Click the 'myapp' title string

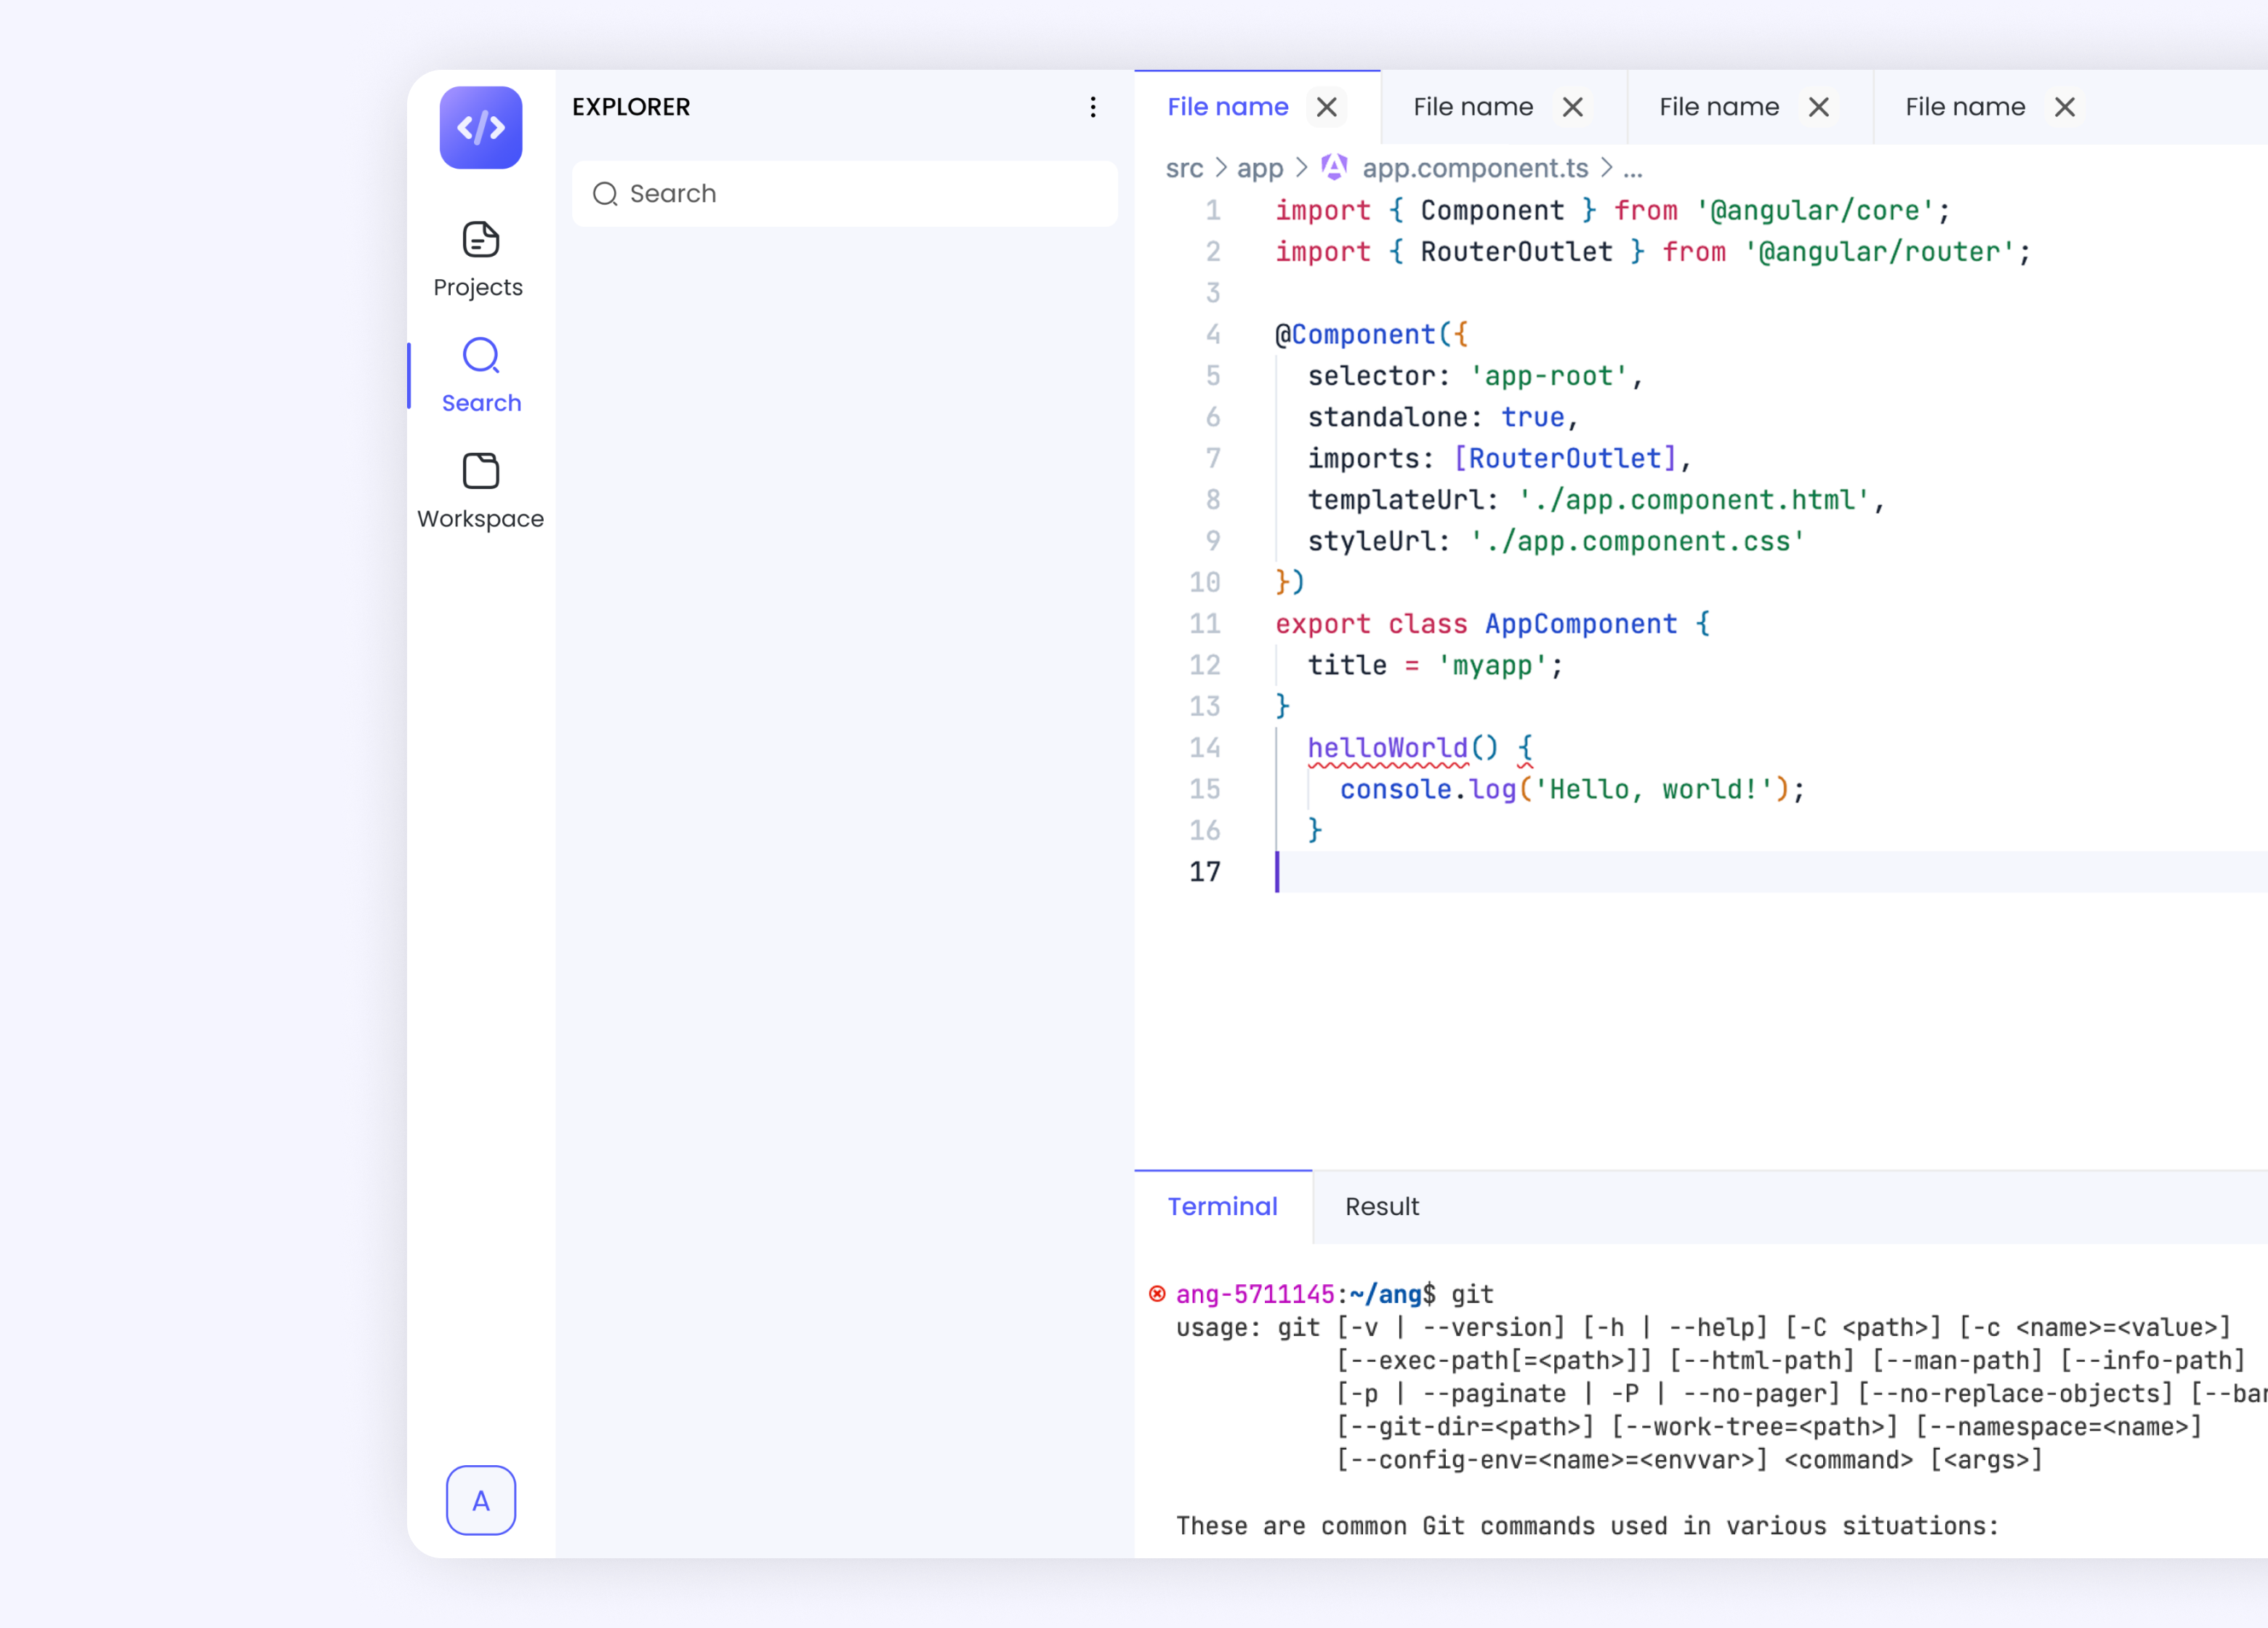click(x=1492, y=665)
